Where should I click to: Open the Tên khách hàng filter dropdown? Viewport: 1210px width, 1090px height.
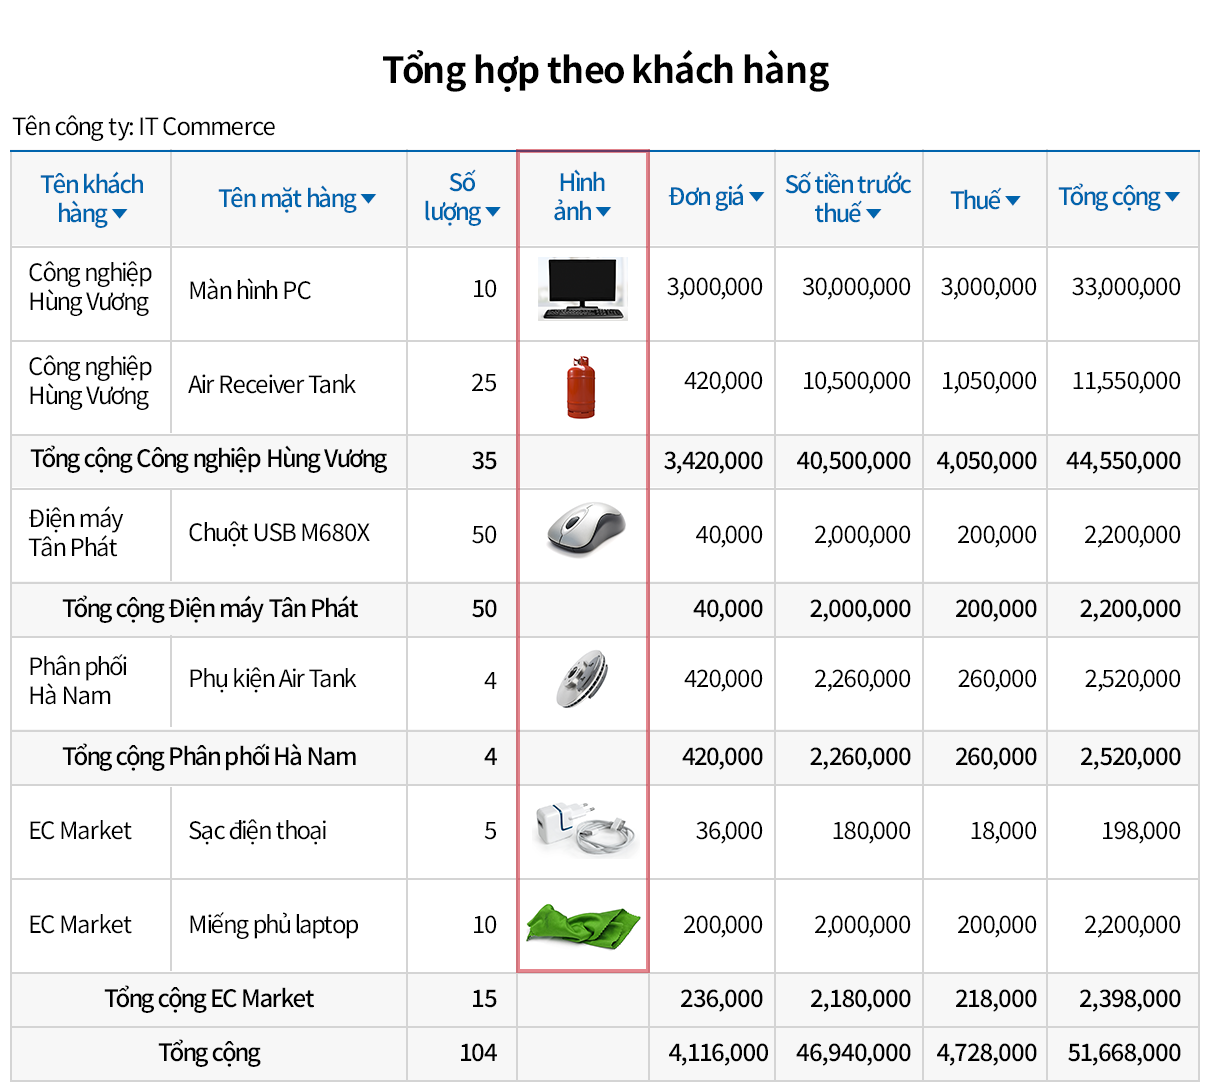[120, 214]
